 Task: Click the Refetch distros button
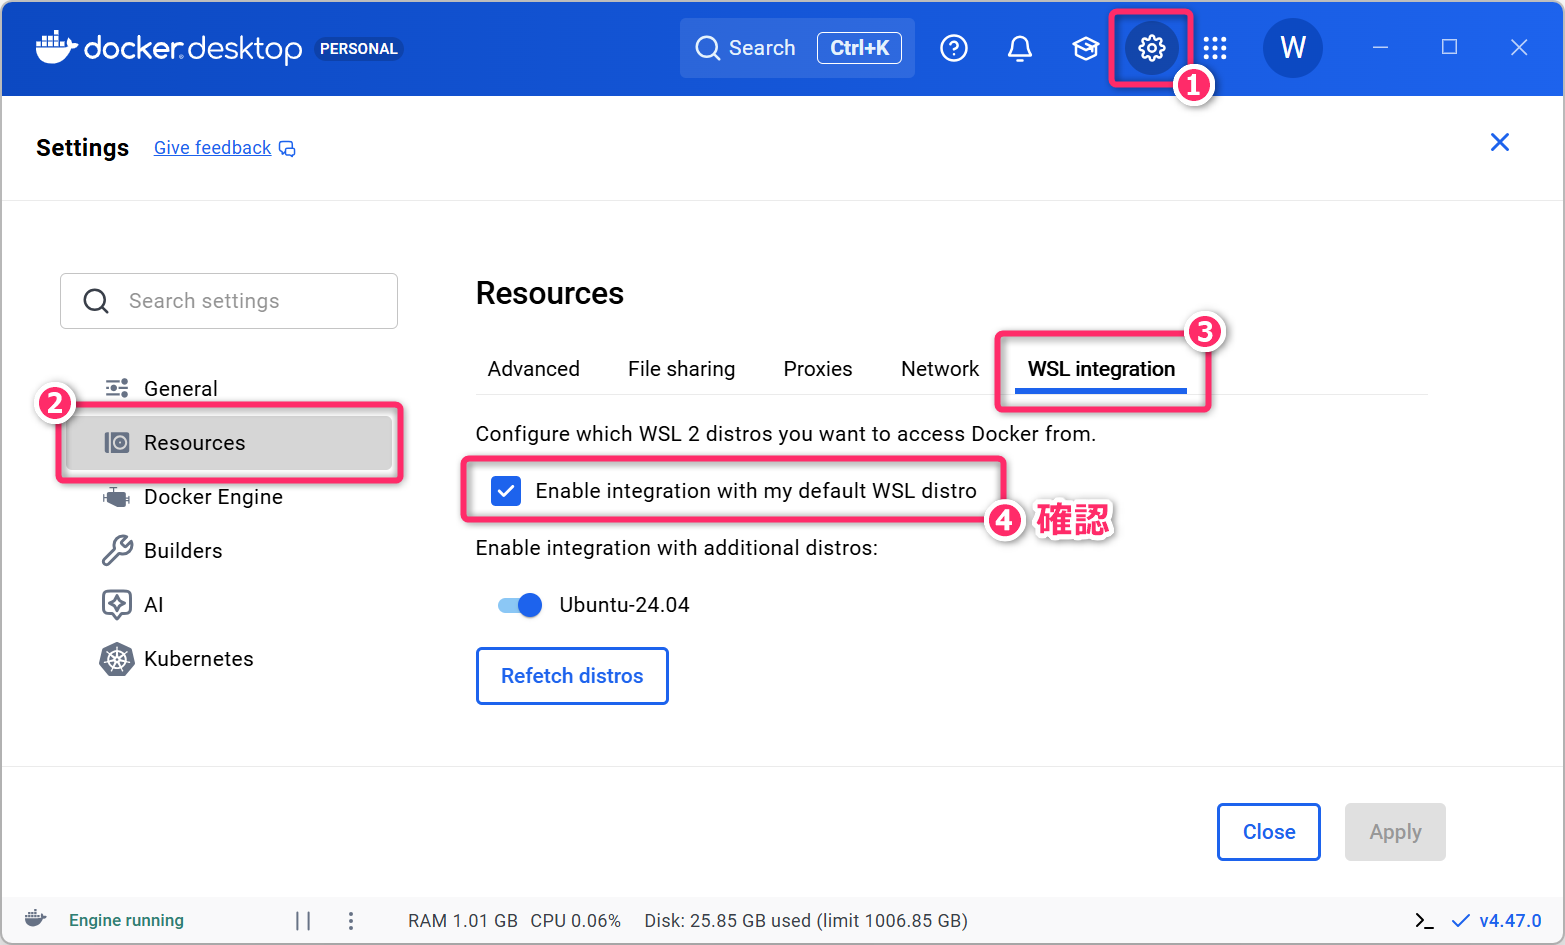click(x=571, y=676)
